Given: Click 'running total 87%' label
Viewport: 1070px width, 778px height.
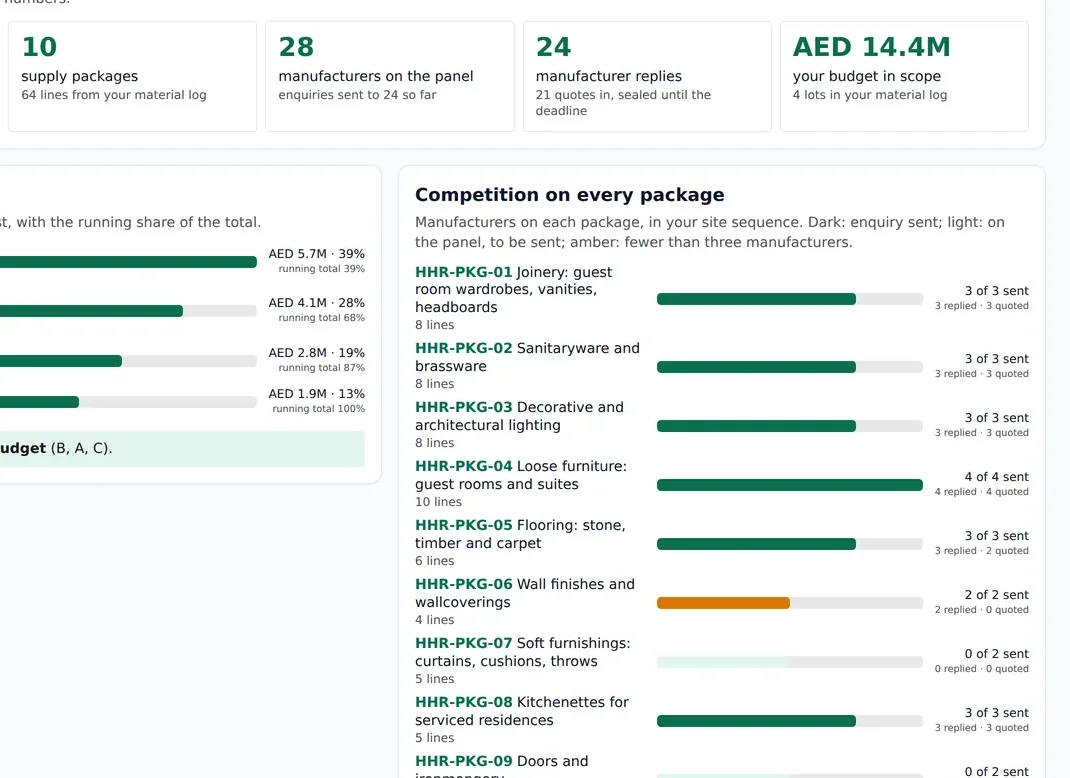Looking at the screenshot, I should 321,368.
